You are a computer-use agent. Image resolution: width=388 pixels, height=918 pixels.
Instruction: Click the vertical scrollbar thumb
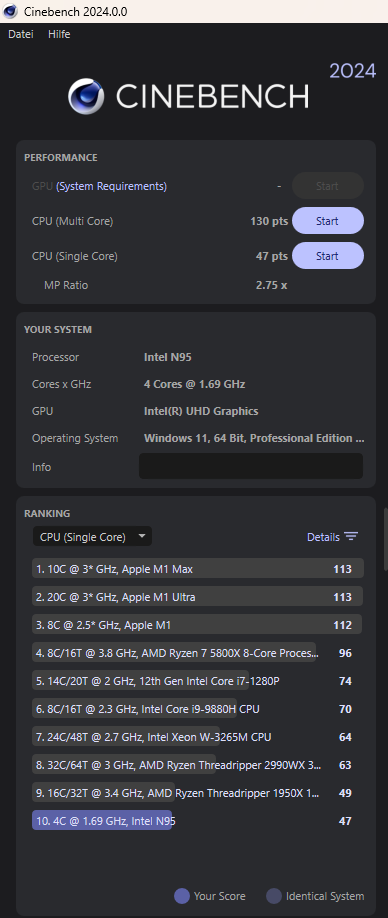click(385, 539)
